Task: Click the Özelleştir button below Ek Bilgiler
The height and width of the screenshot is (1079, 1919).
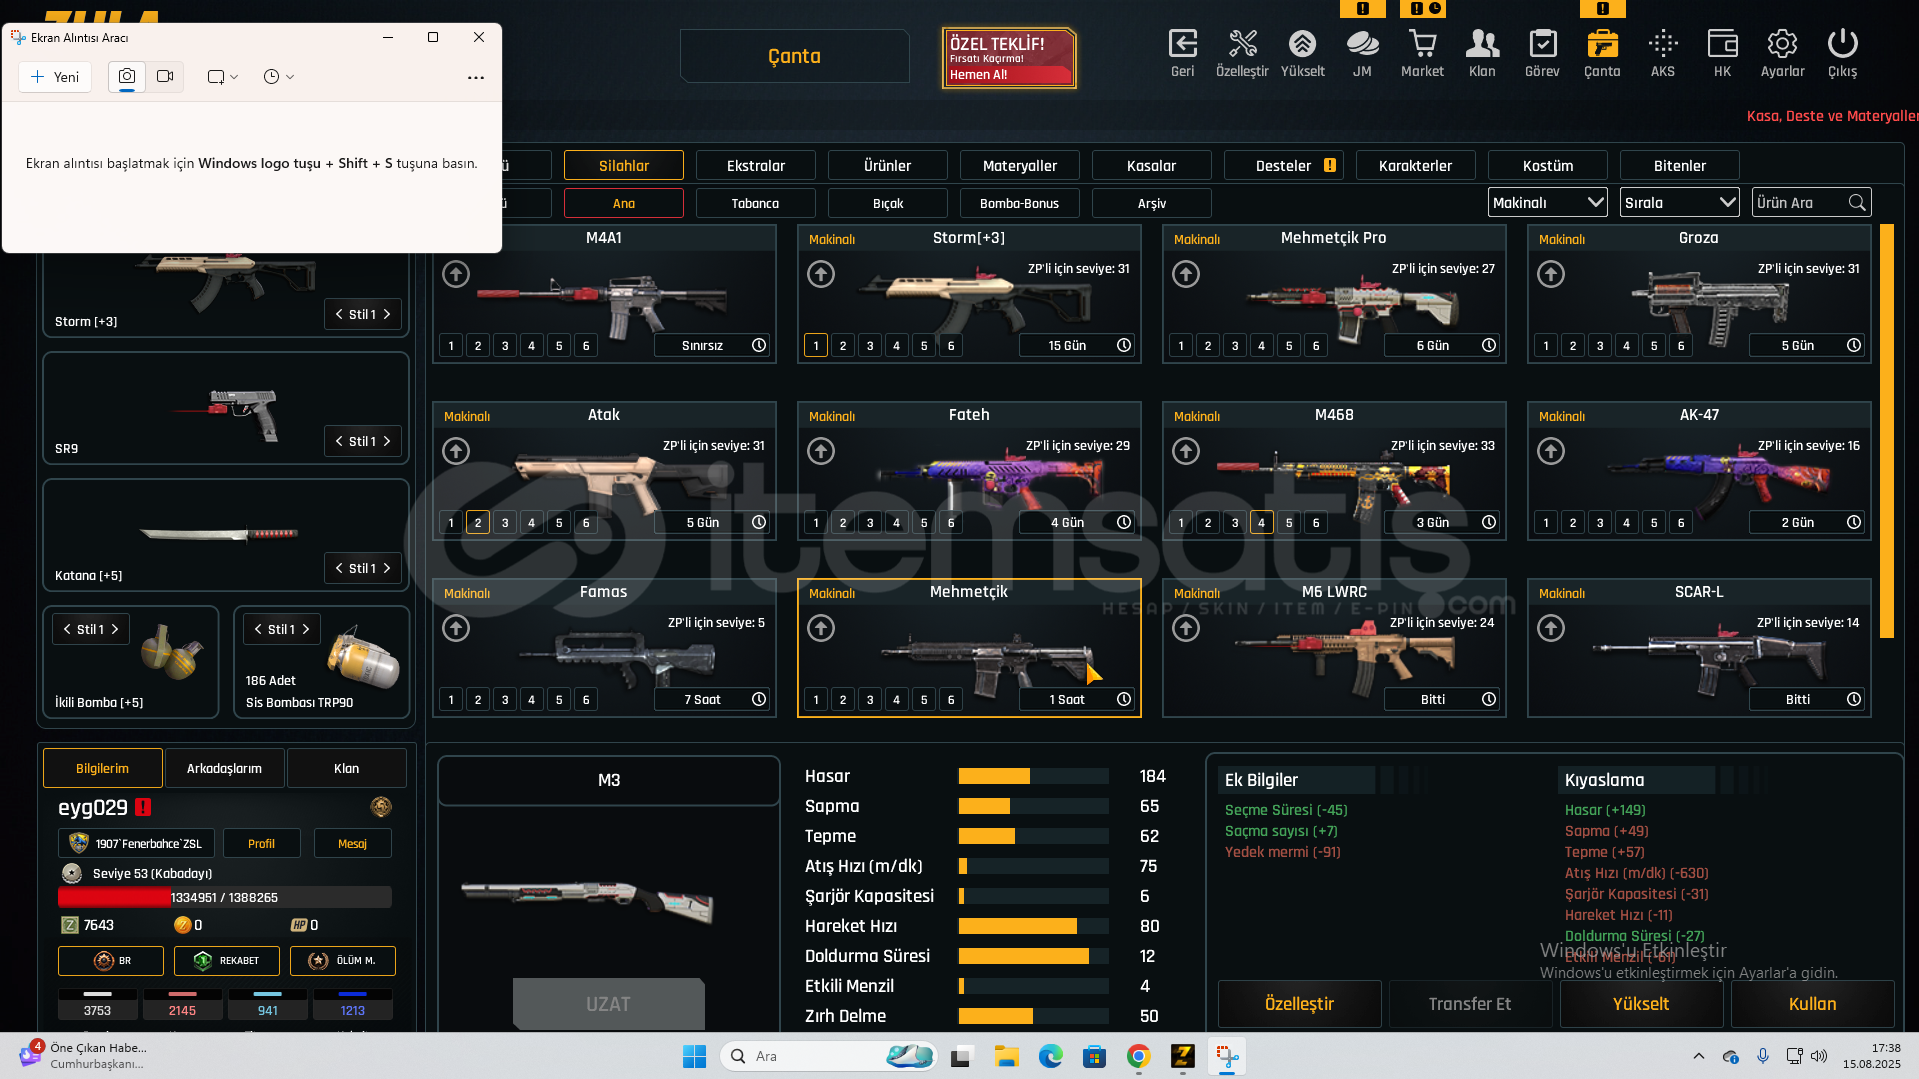Action: click(1300, 1004)
